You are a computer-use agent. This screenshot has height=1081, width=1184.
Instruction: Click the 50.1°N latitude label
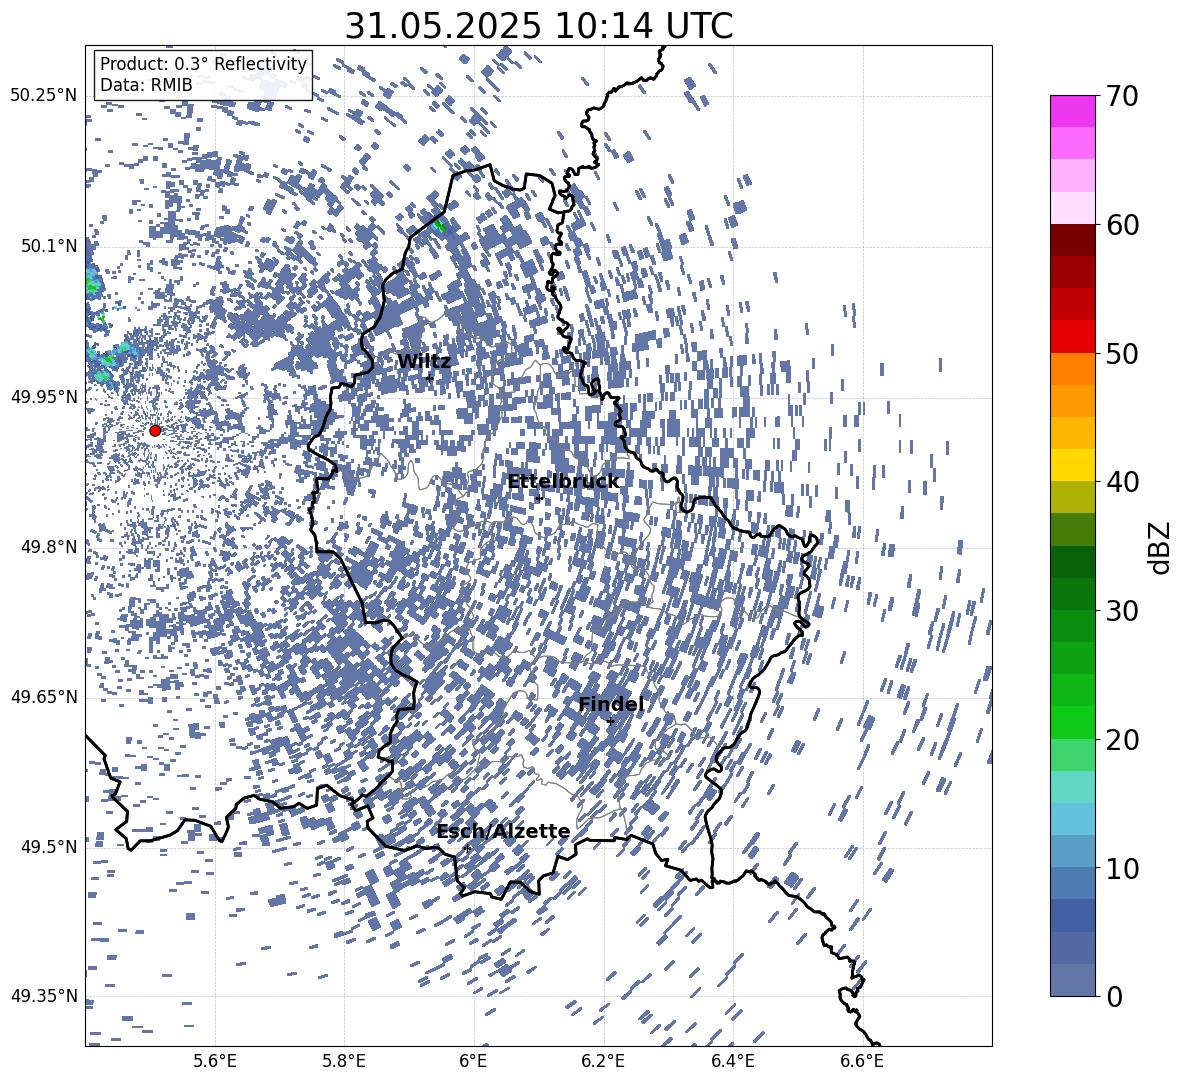pyautogui.click(x=49, y=246)
